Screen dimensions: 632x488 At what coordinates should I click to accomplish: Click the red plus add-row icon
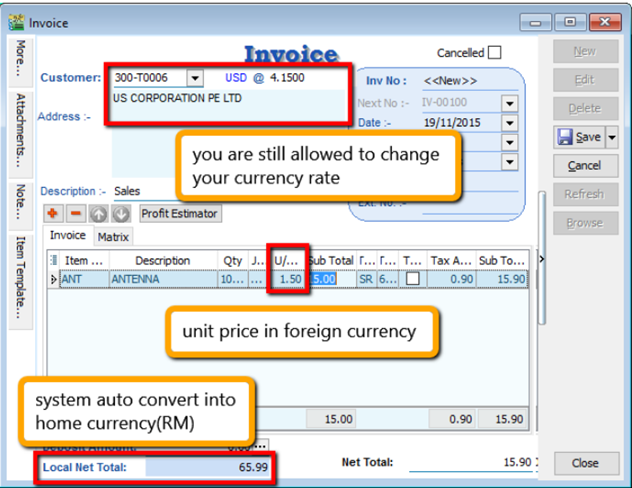[51, 214]
